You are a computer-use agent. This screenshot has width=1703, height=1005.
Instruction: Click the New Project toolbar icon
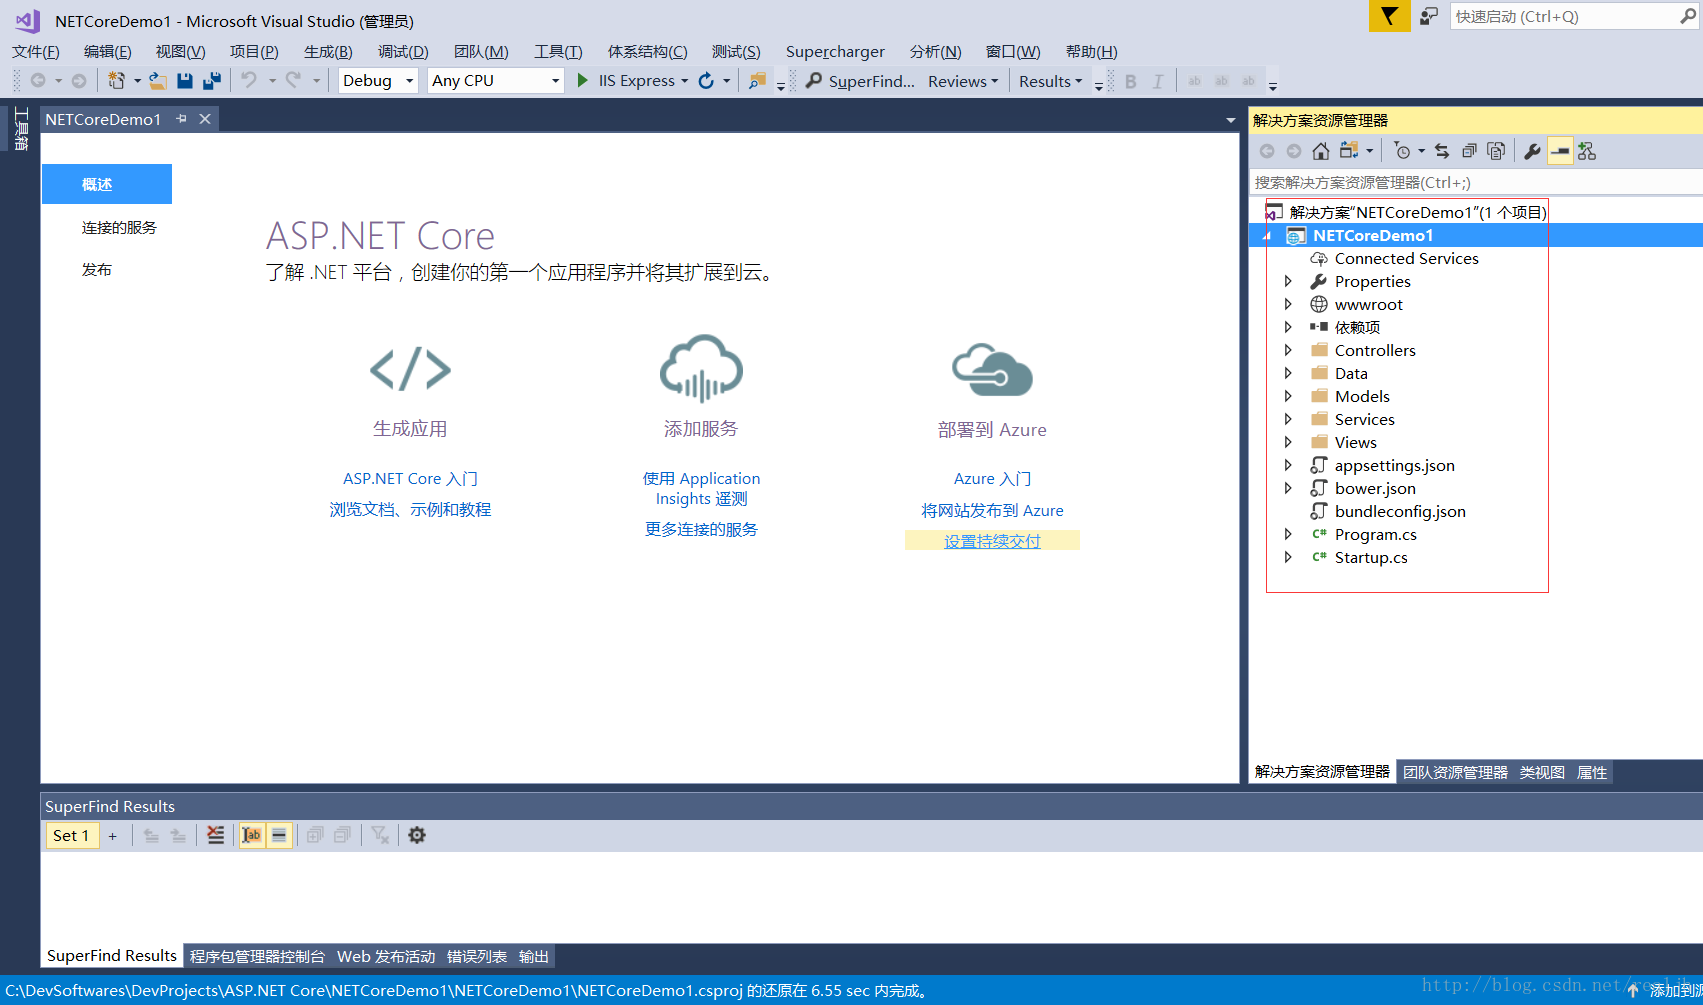coord(117,81)
